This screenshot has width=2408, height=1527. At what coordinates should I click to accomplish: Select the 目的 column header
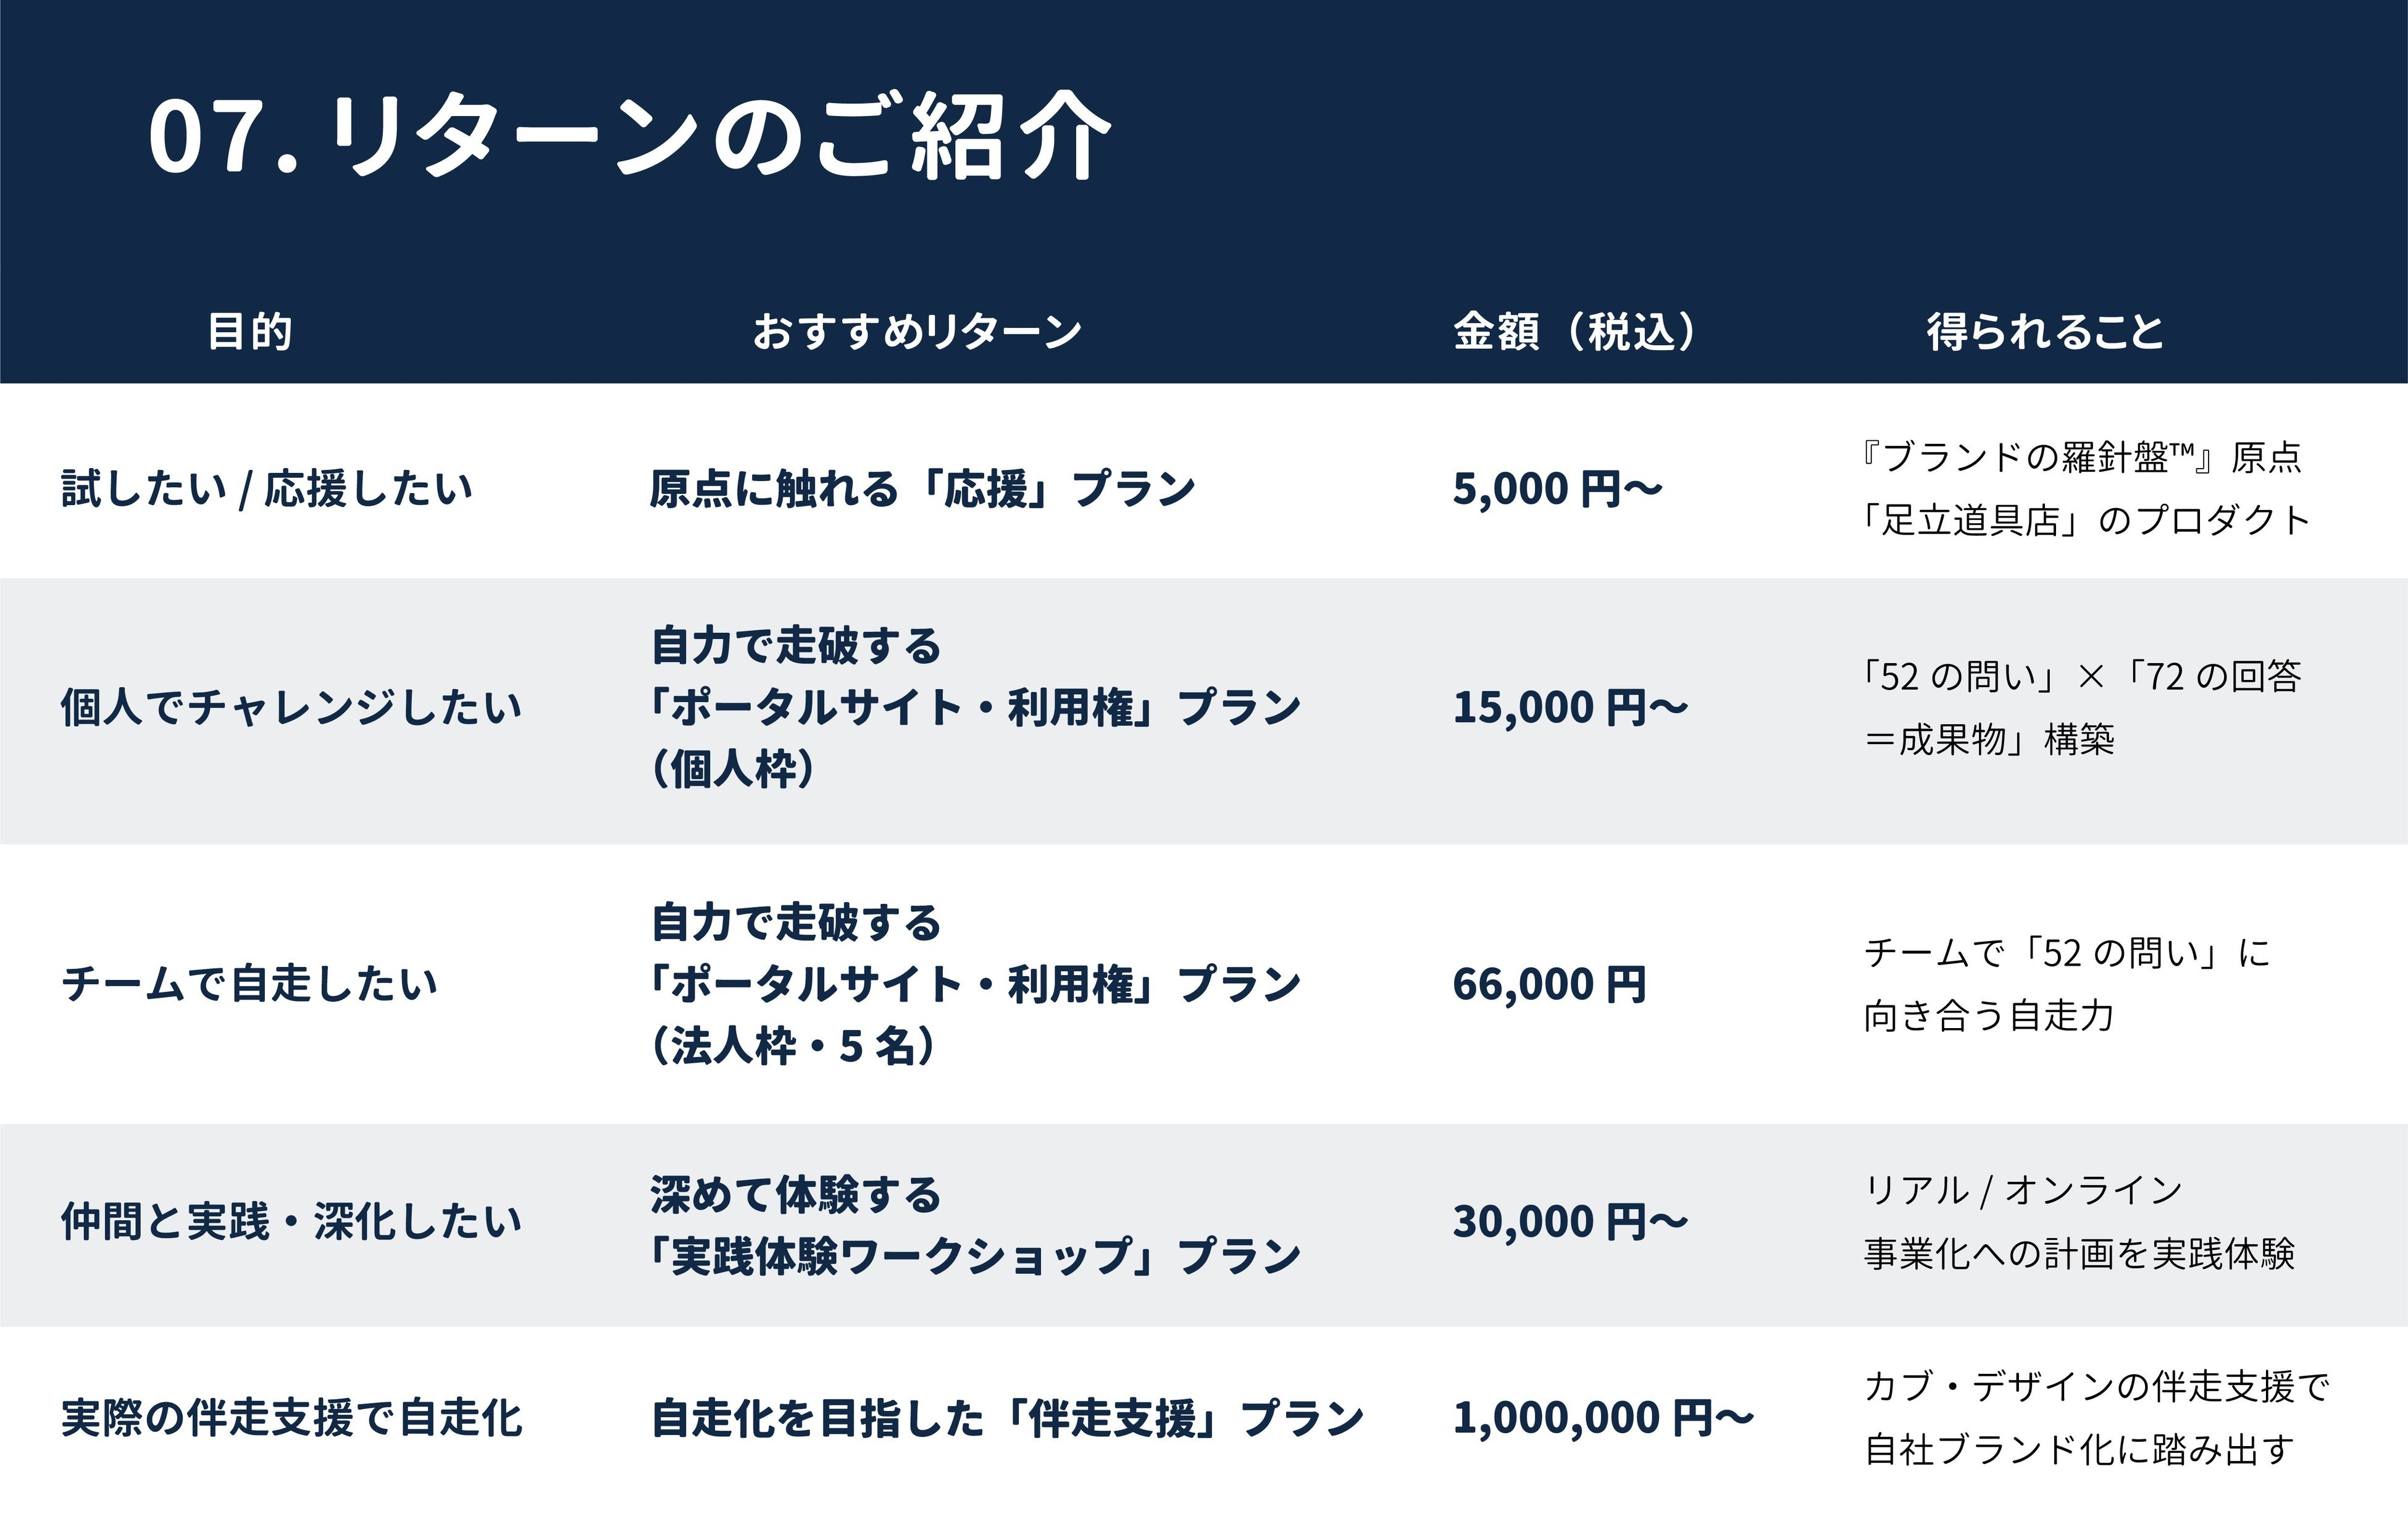(250, 331)
